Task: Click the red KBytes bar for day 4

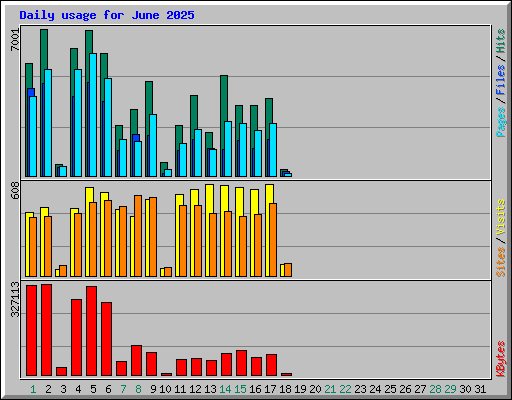Action: click(x=76, y=337)
